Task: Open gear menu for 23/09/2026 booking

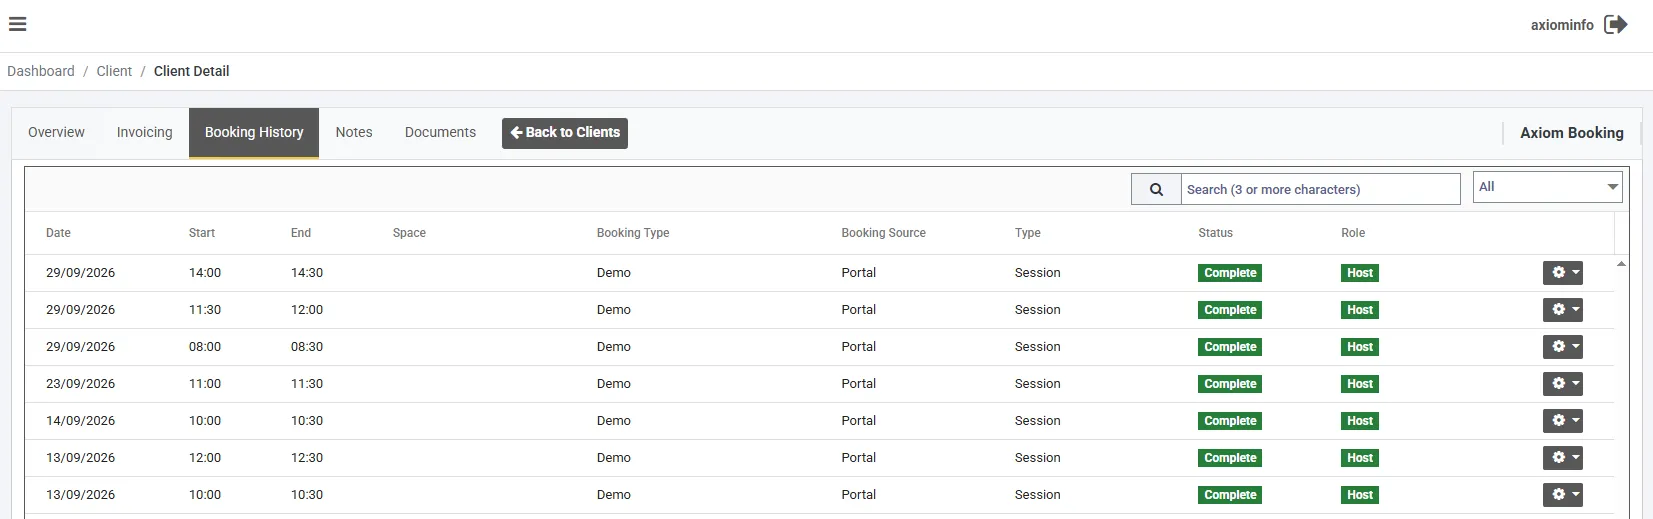Action: 1562,384
